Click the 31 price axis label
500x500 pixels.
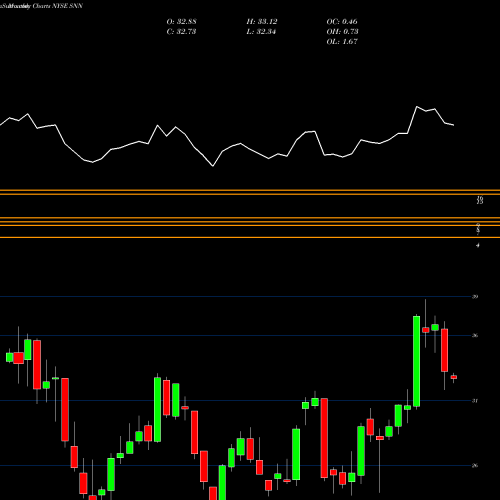tap(475, 401)
